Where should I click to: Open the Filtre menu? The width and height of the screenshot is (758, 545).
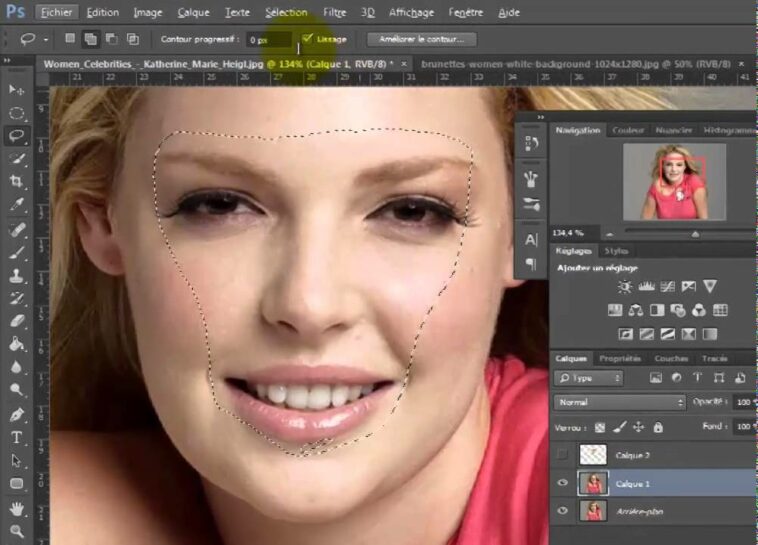(x=335, y=13)
